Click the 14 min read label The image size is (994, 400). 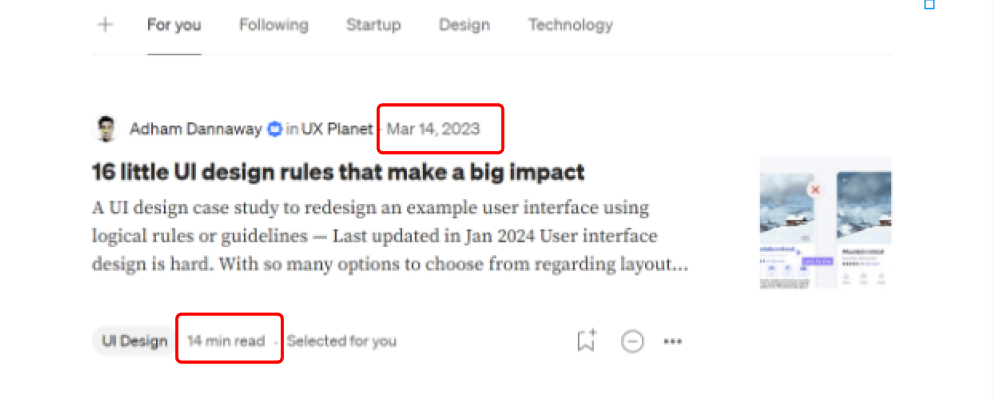point(226,341)
